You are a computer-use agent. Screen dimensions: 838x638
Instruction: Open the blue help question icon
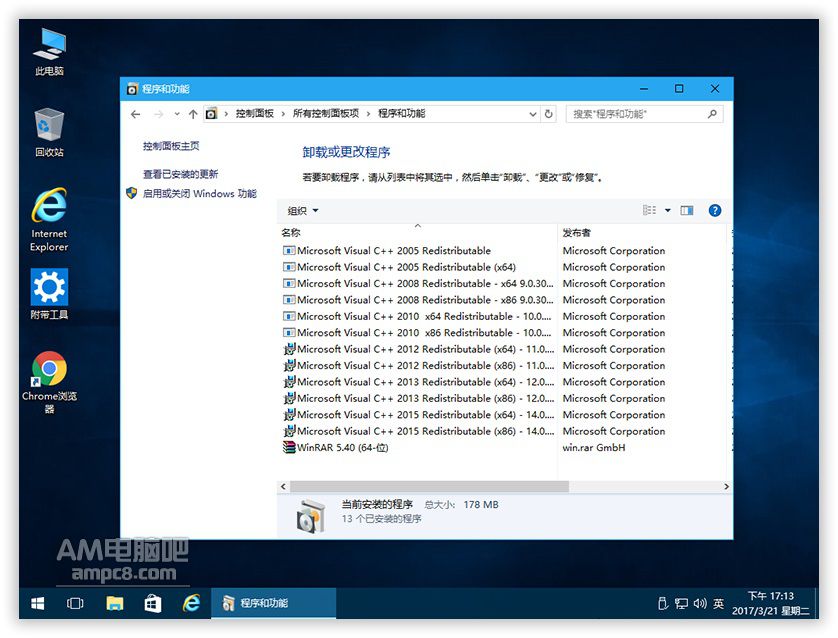click(x=715, y=211)
